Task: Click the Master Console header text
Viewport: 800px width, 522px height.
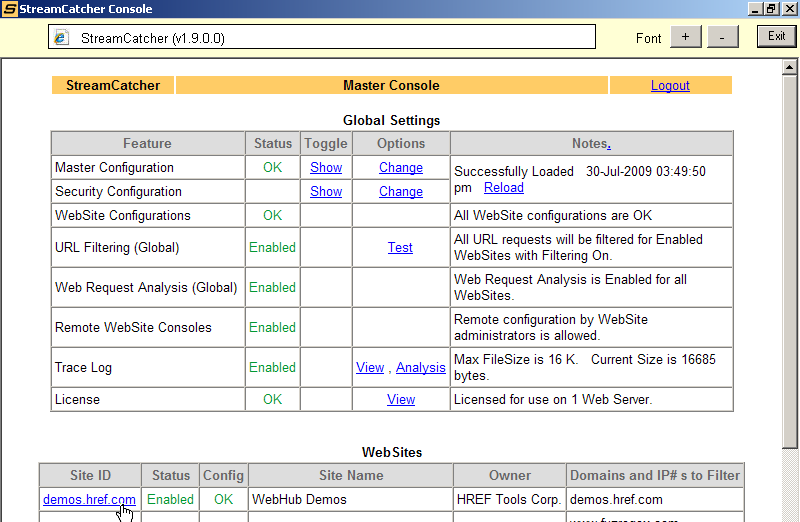Action: point(391,85)
